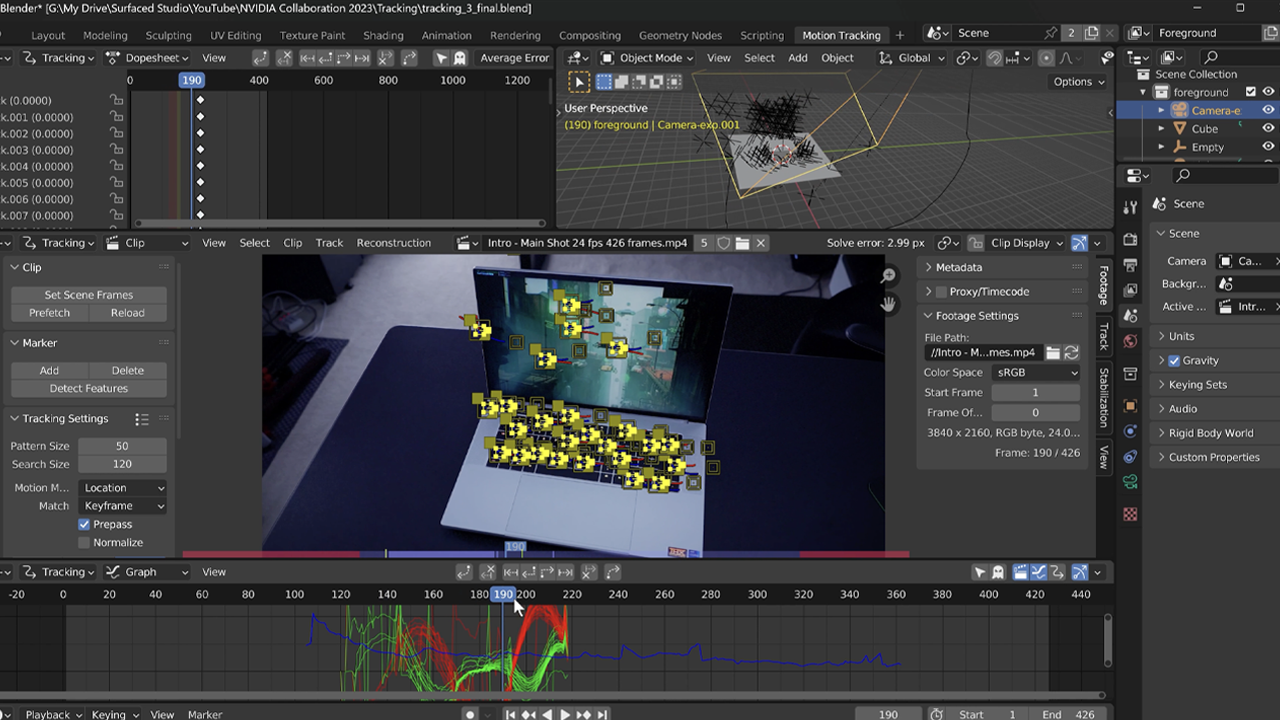Open Match Keyframe dropdown
Image resolution: width=1280 pixels, height=720 pixels.
click(122, 506)
